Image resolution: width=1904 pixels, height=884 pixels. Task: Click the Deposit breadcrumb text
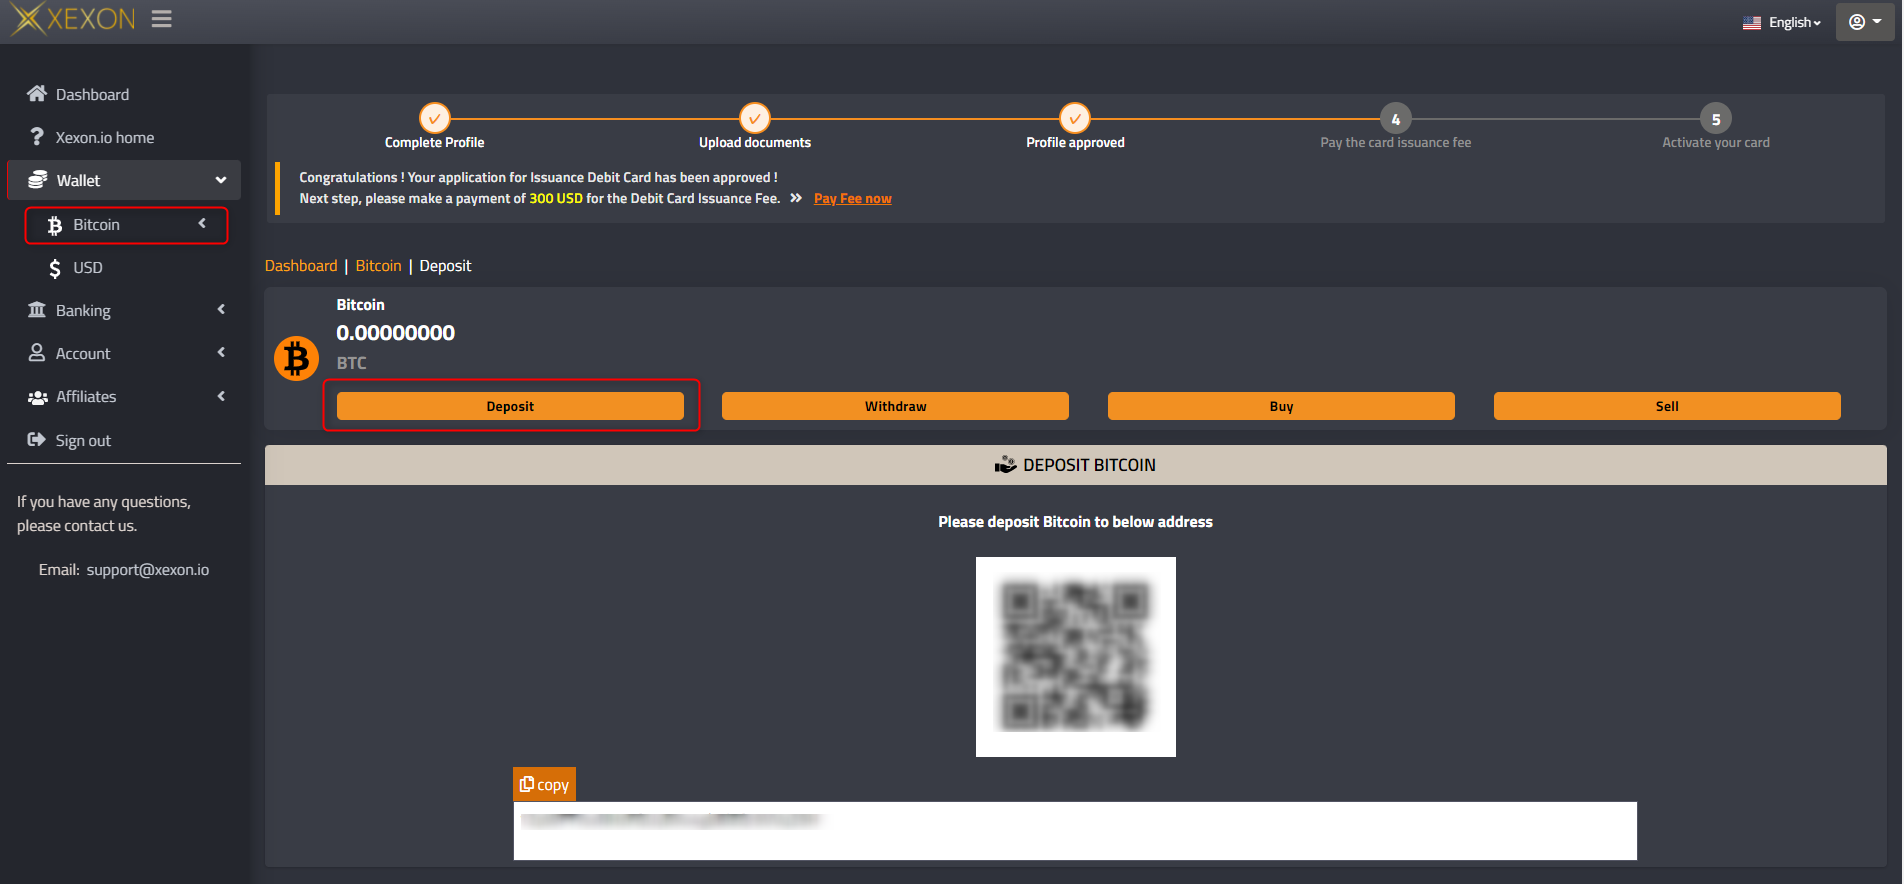pos(445,265)
